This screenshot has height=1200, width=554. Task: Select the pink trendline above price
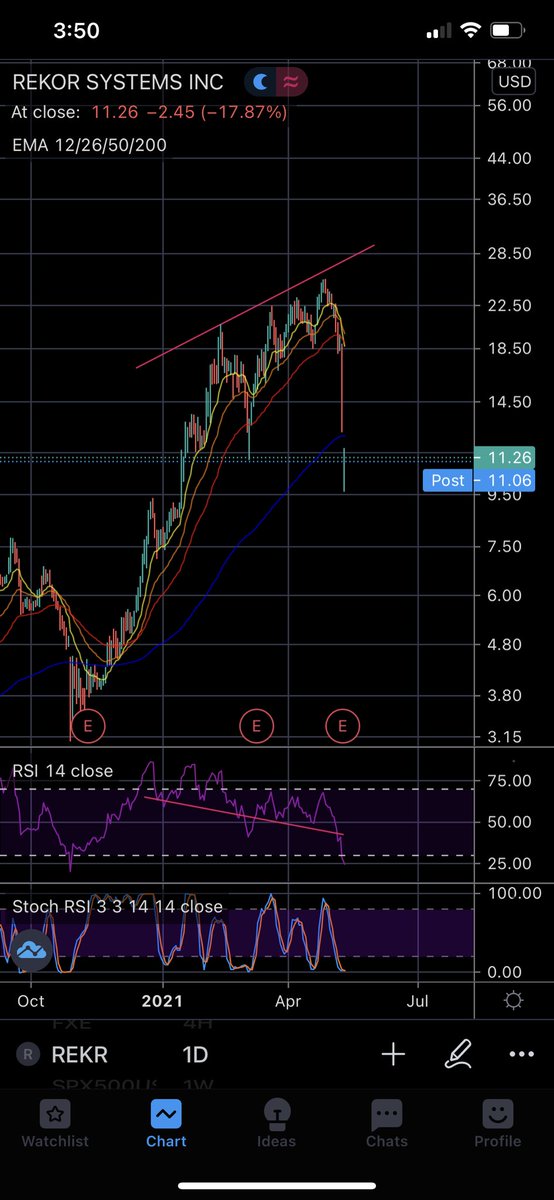(255, 306)
